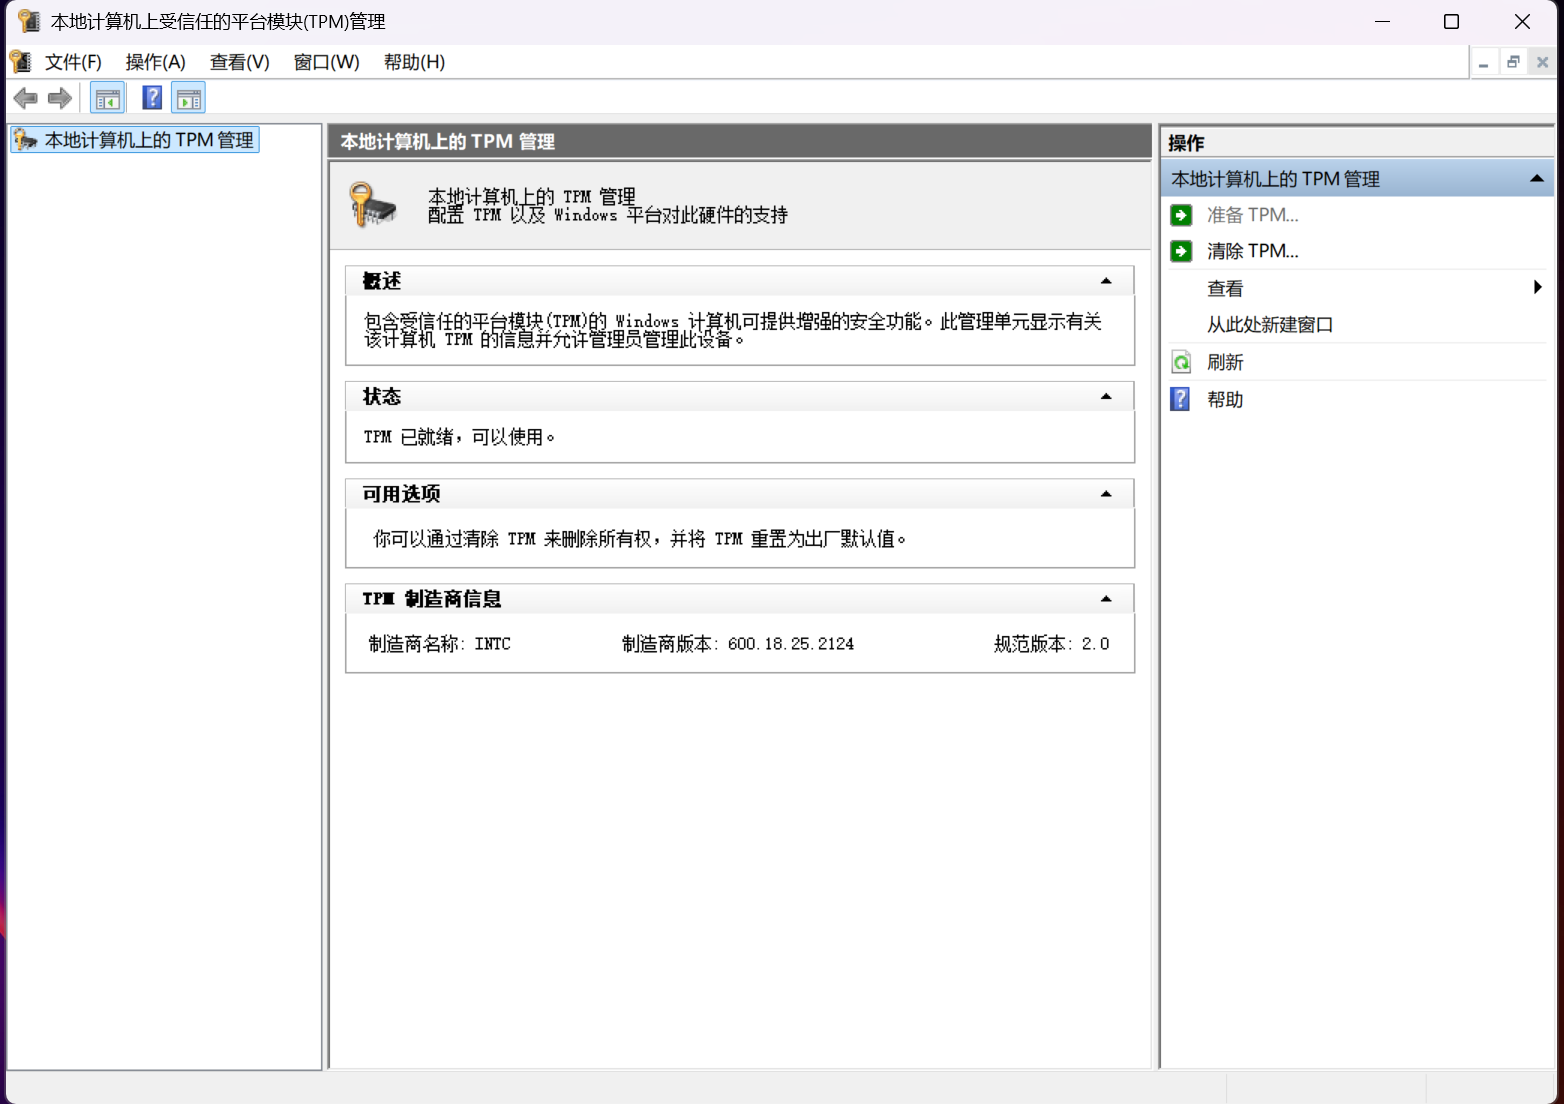Minimize the inner MDI child window
Image resolution: width=1564 pixels, height=1104 pixels.
pyautogui.click(x=1484, y=63)
